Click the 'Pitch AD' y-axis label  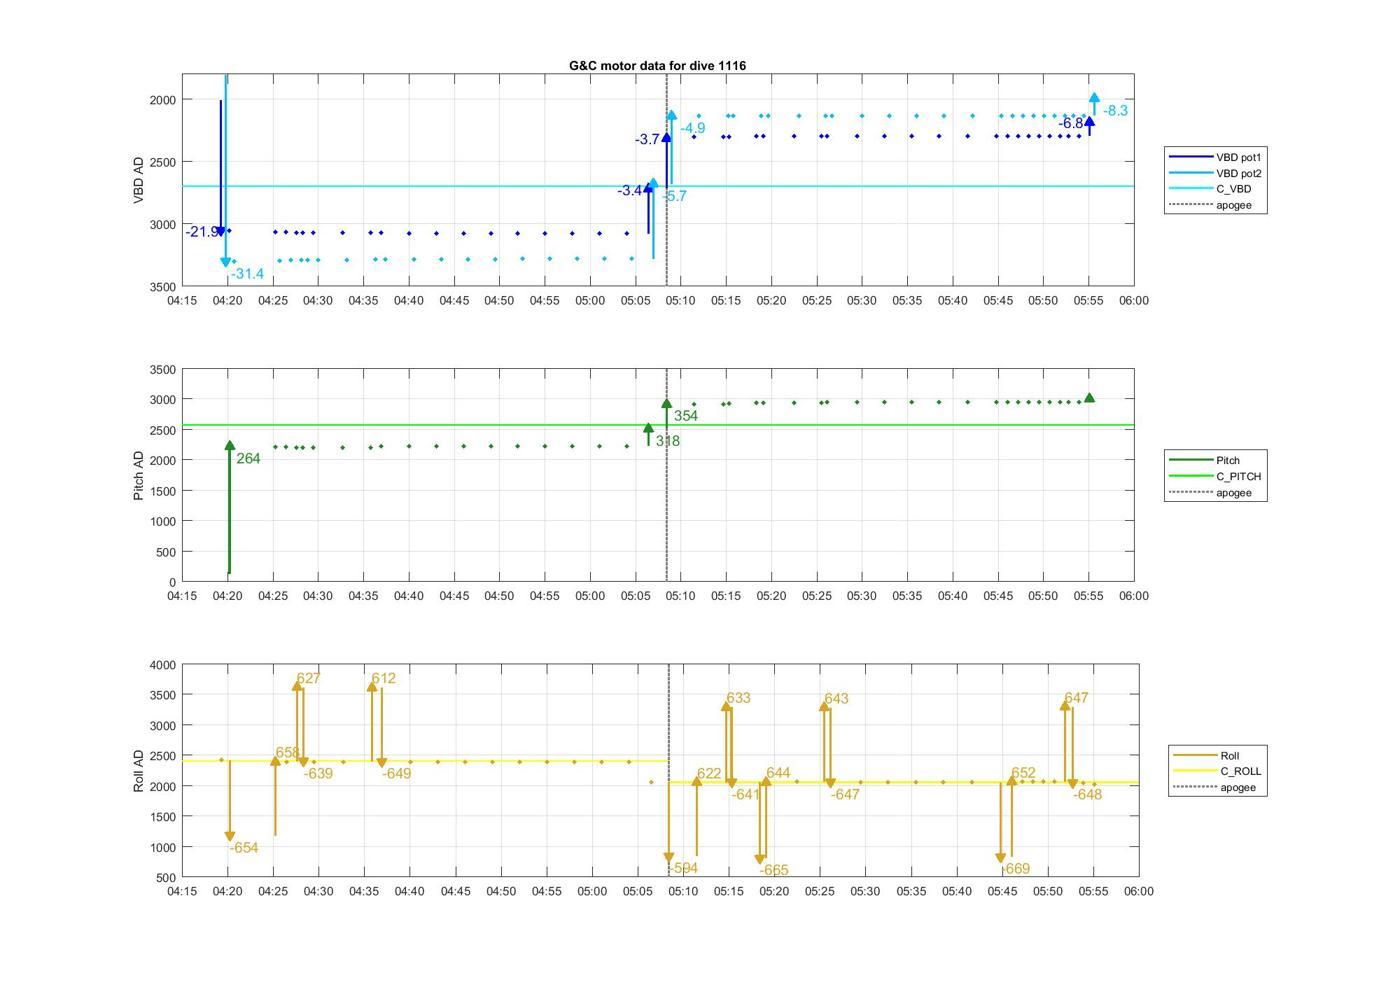point(139,475)
